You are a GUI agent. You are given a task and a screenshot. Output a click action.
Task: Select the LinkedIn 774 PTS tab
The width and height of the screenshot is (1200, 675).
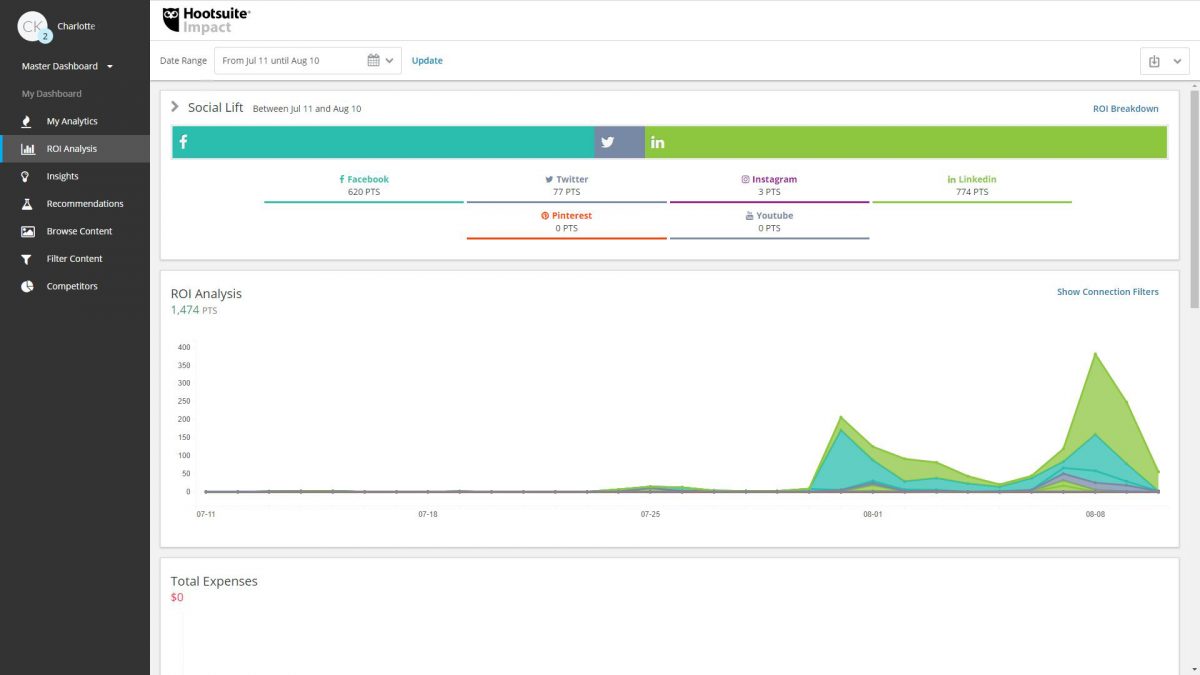click(x=972, y=186)
